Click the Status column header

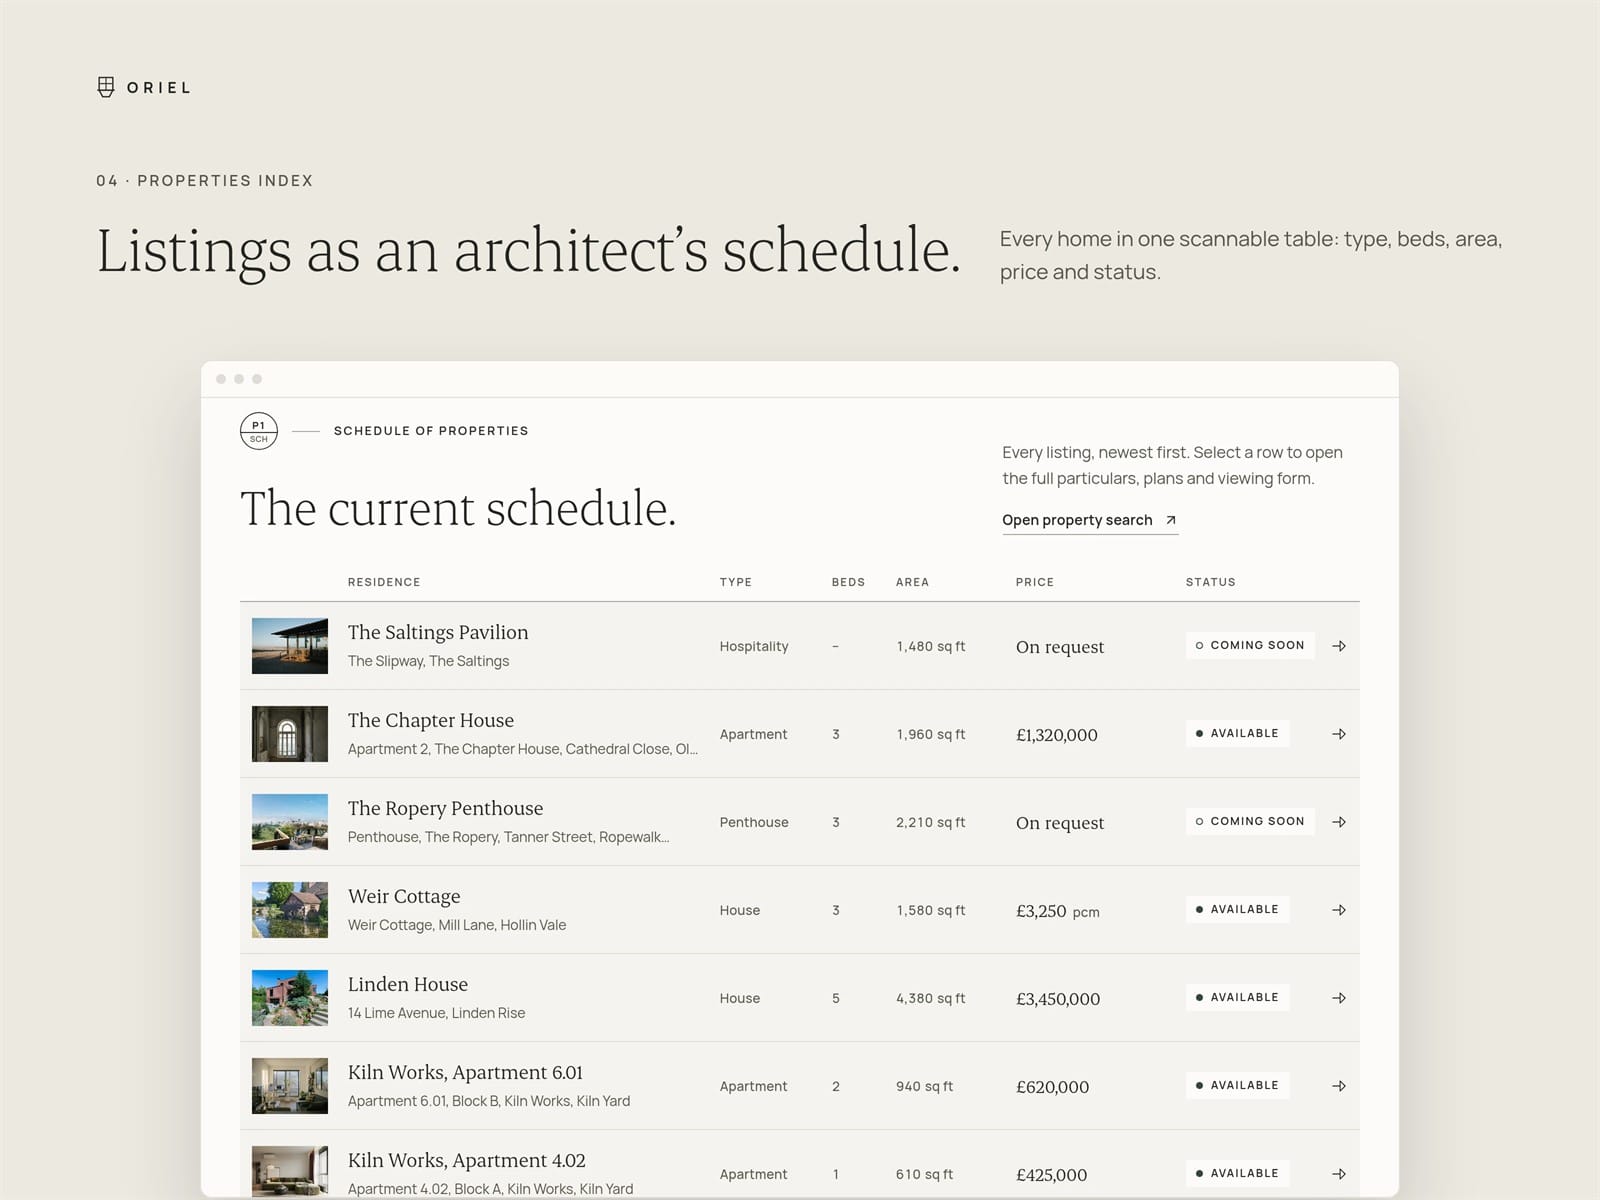tap(1211, 582)
